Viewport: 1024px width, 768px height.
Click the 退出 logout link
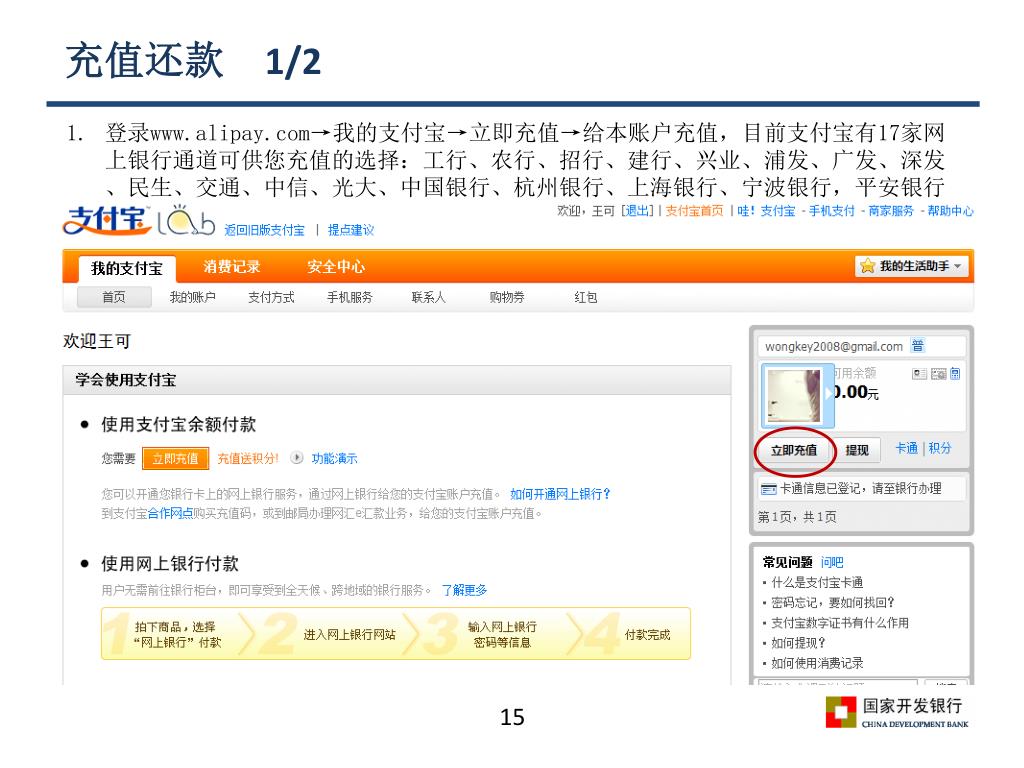[x=637, y=210]
